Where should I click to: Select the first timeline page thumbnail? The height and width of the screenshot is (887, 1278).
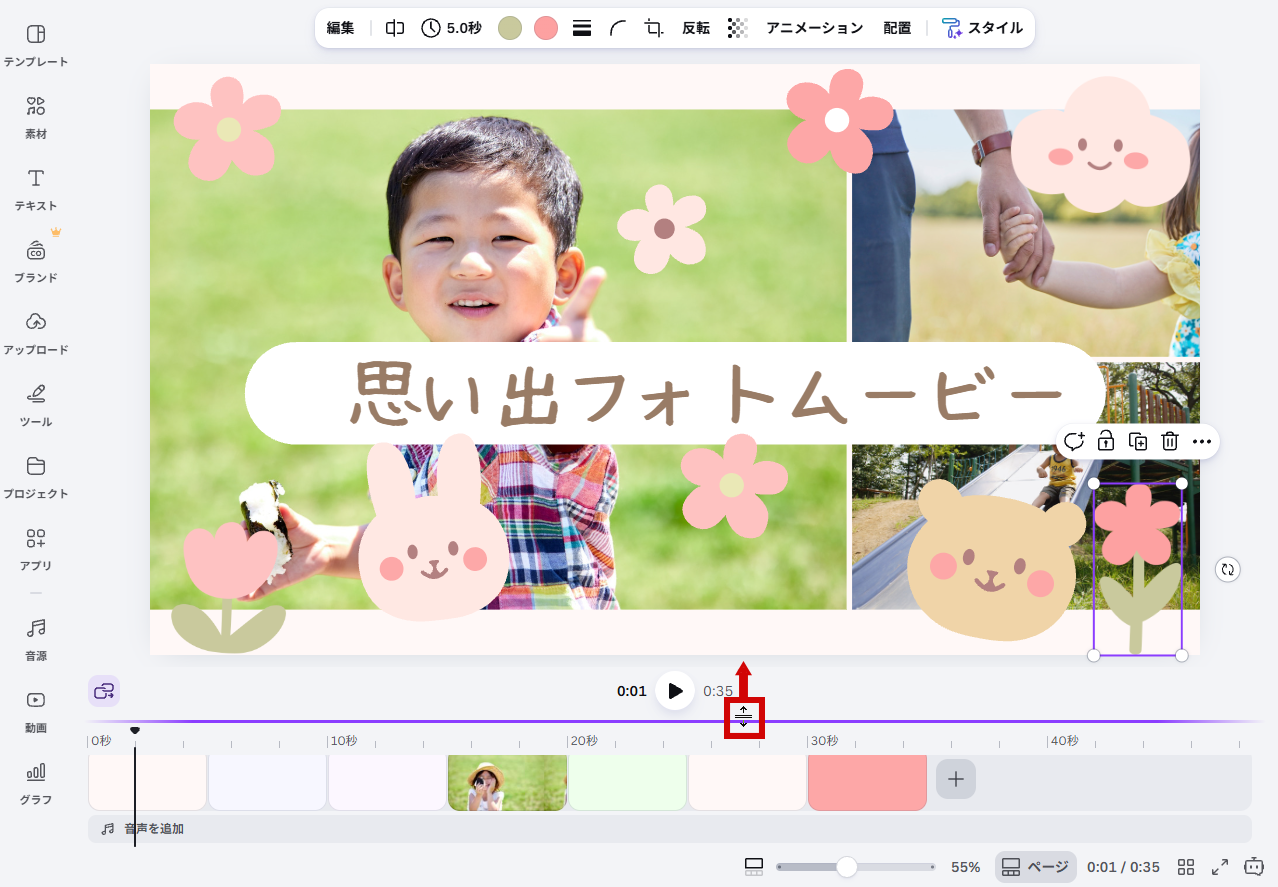coord(147,783)
